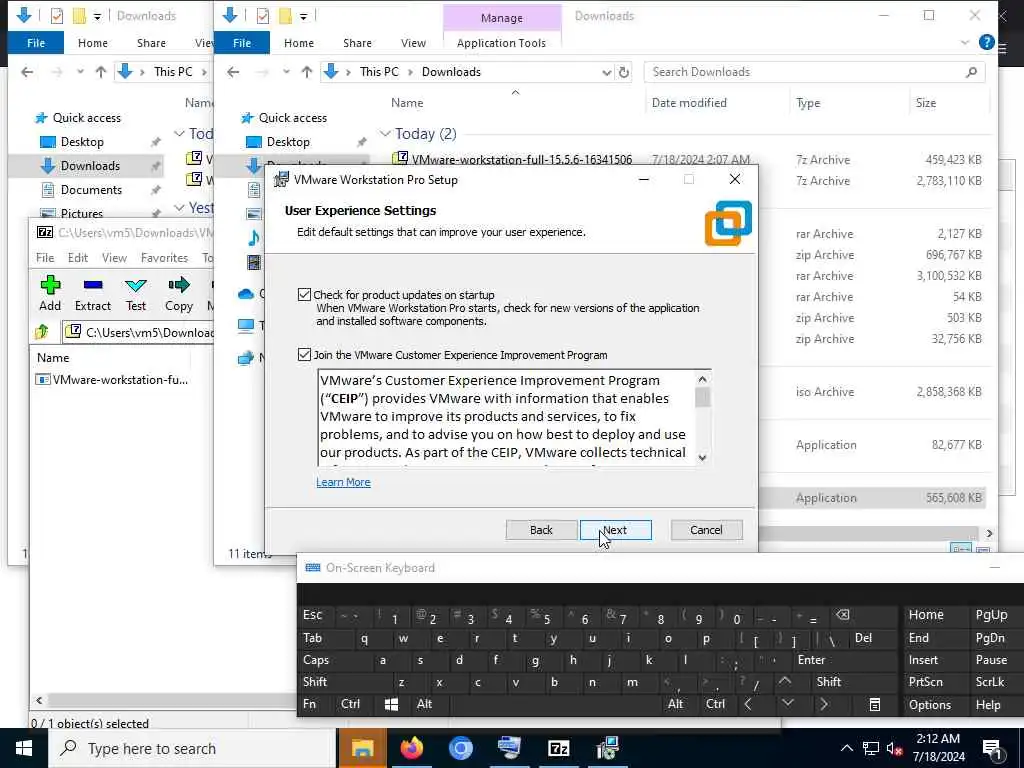Viewport: 1024px width, 768px height.
Task: Sort by Size column header
Action: coord(925,103)
